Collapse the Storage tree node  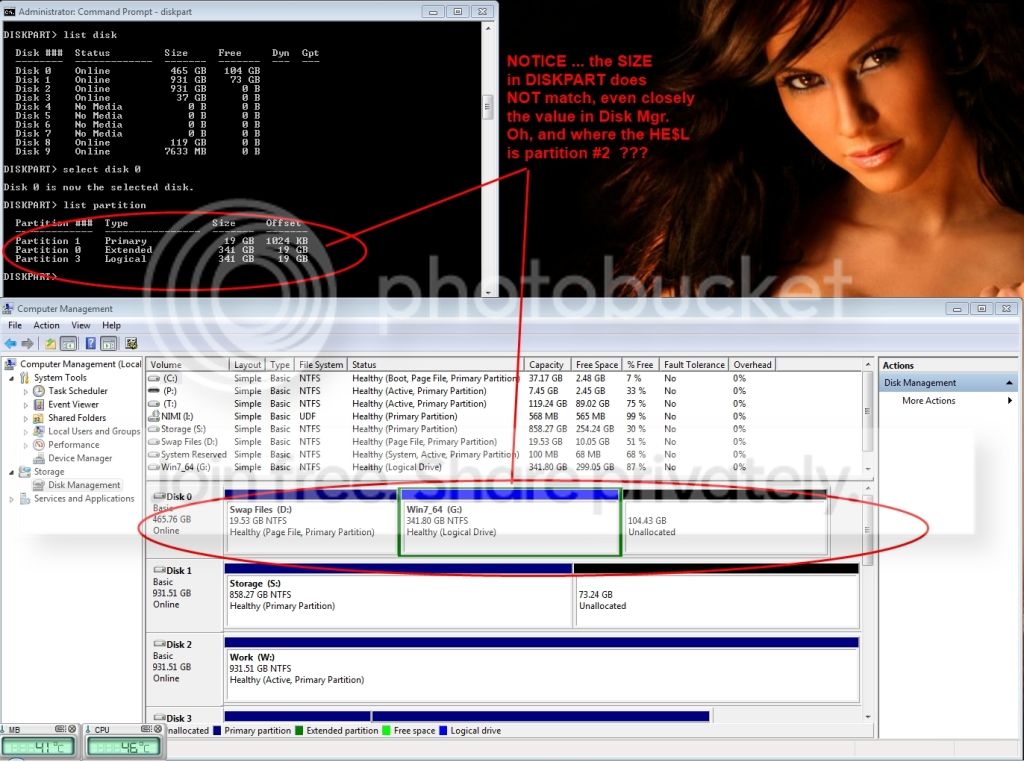point(11,472)
